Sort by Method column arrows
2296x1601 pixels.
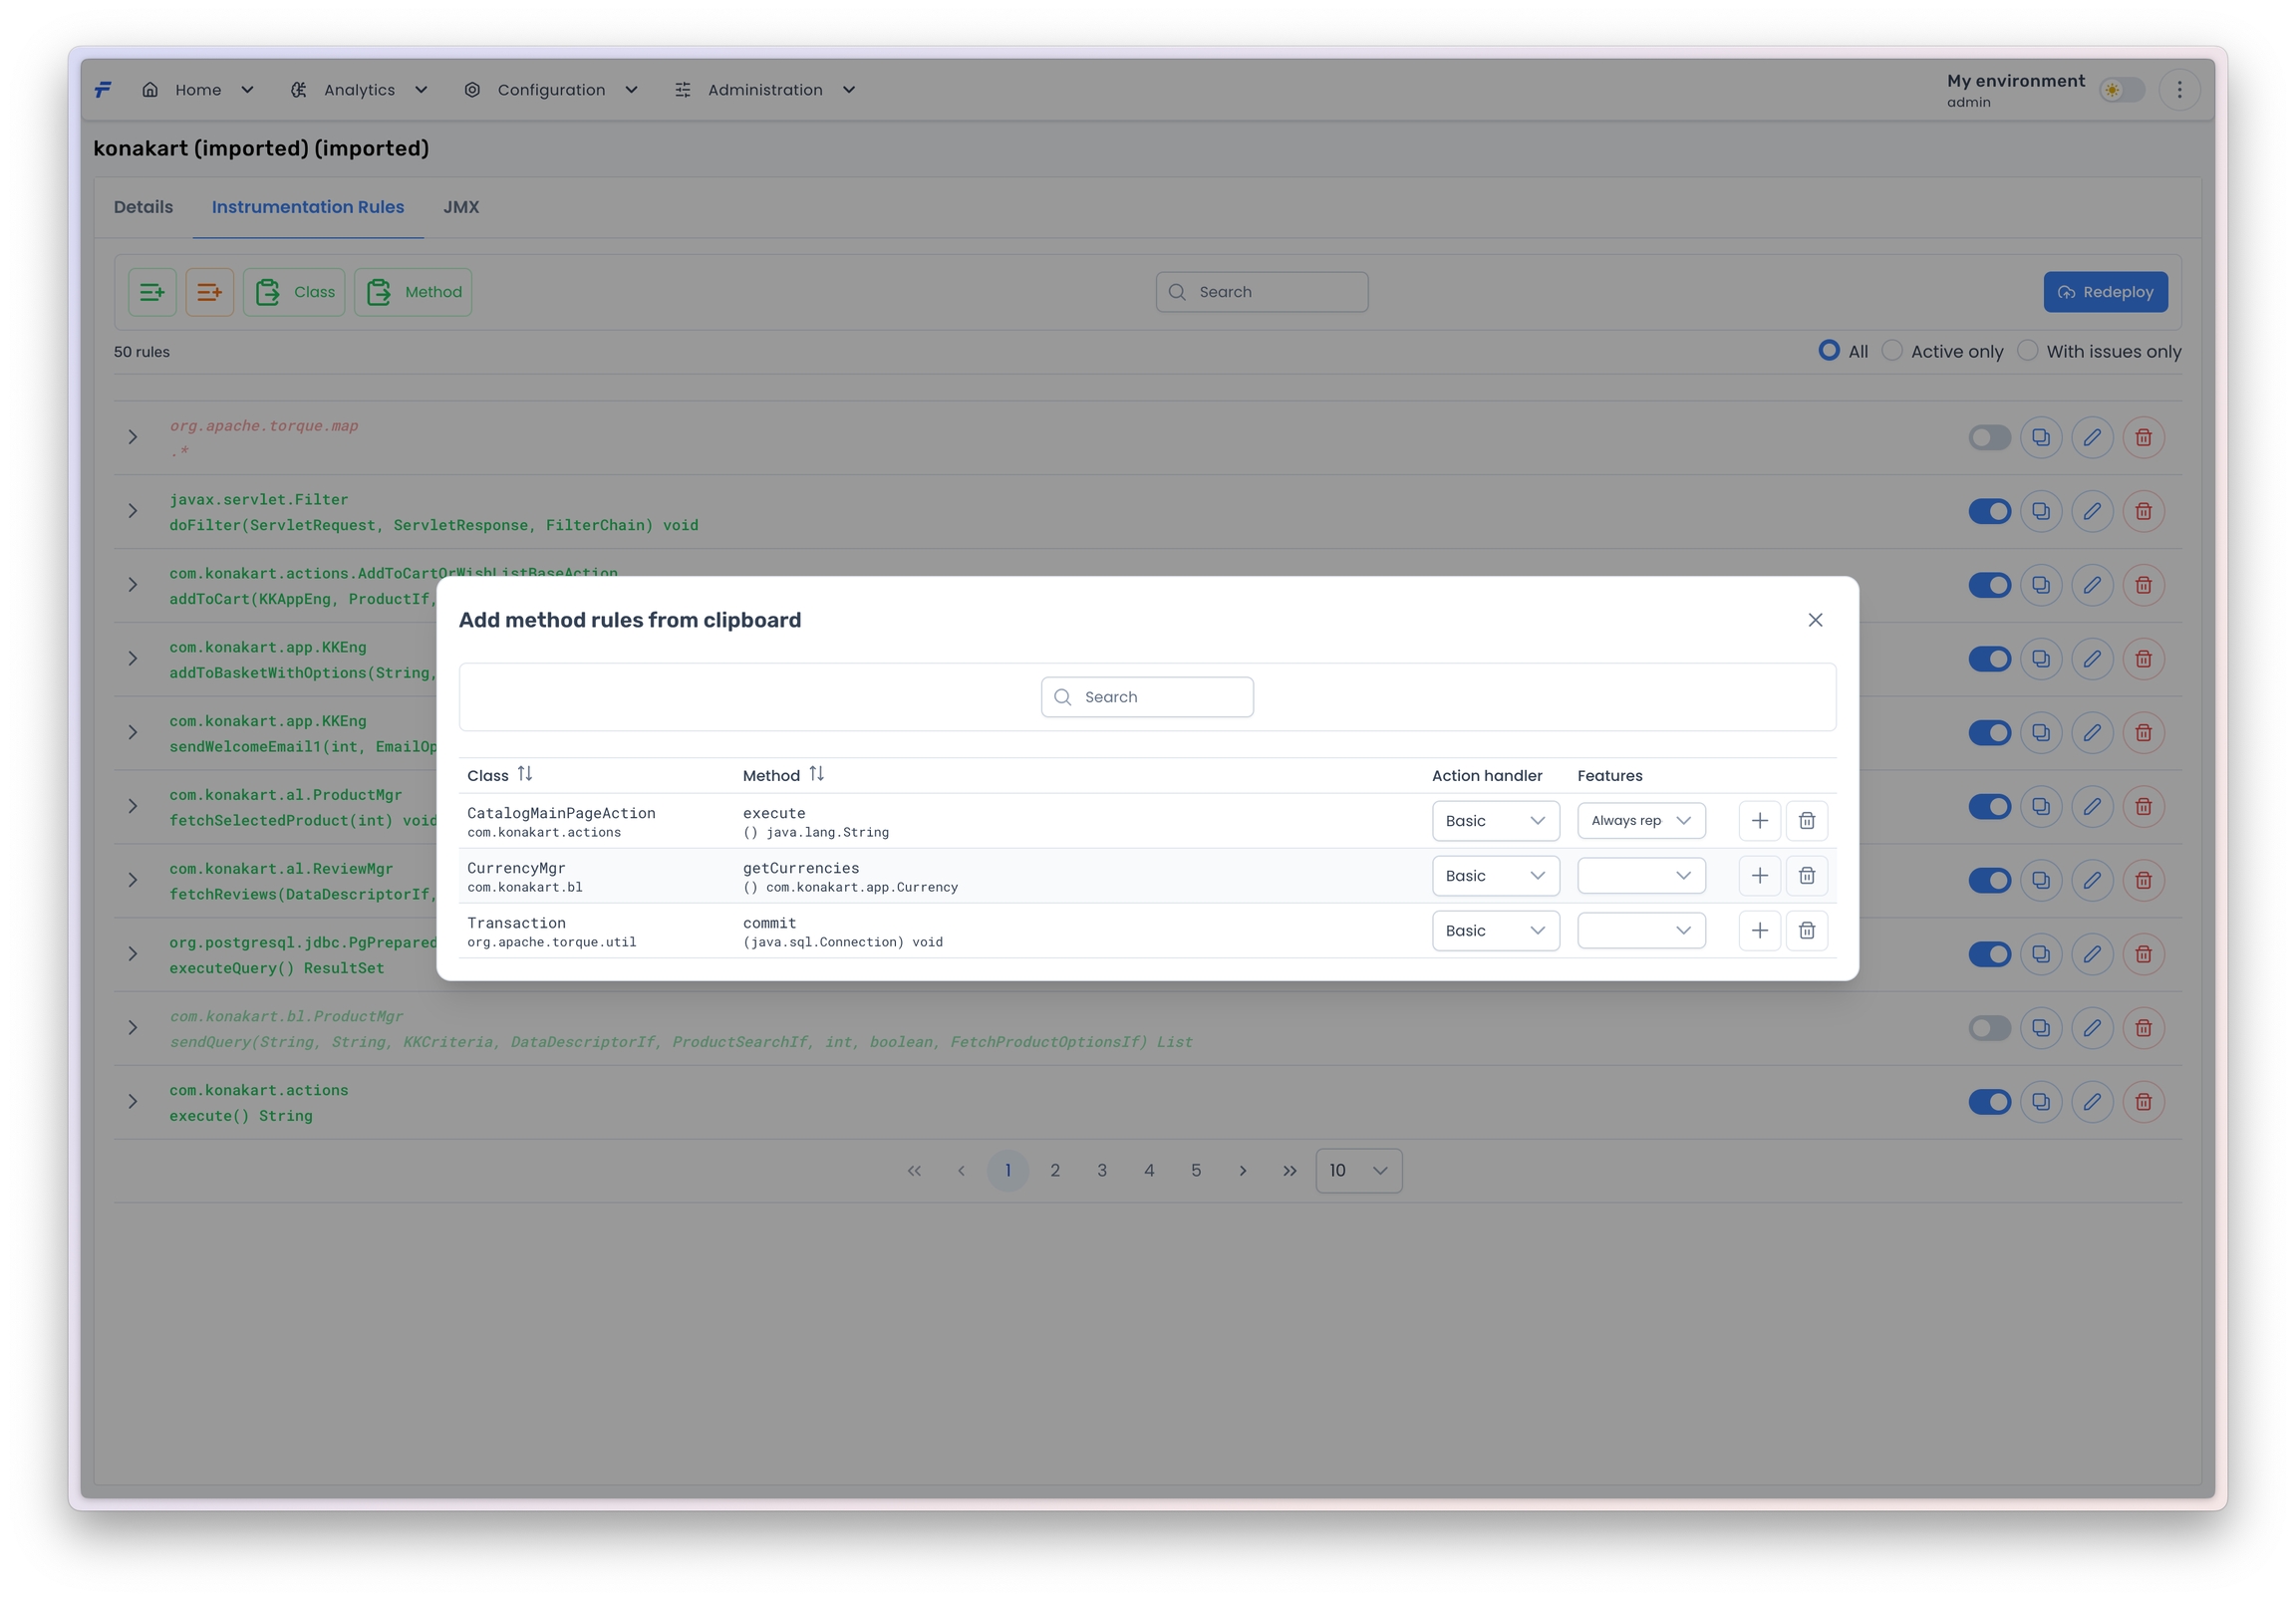pyautogui.click(x=816, y=775)
